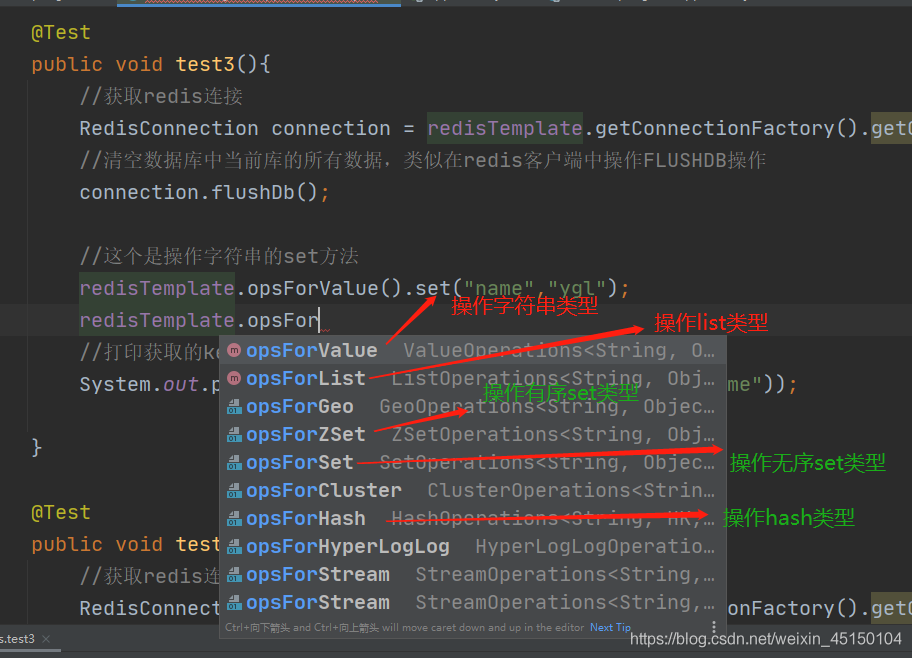Close the test3 tab at the bottom
Image resolution: width=912 pixels, height=658 pixels.
[46, 639]
